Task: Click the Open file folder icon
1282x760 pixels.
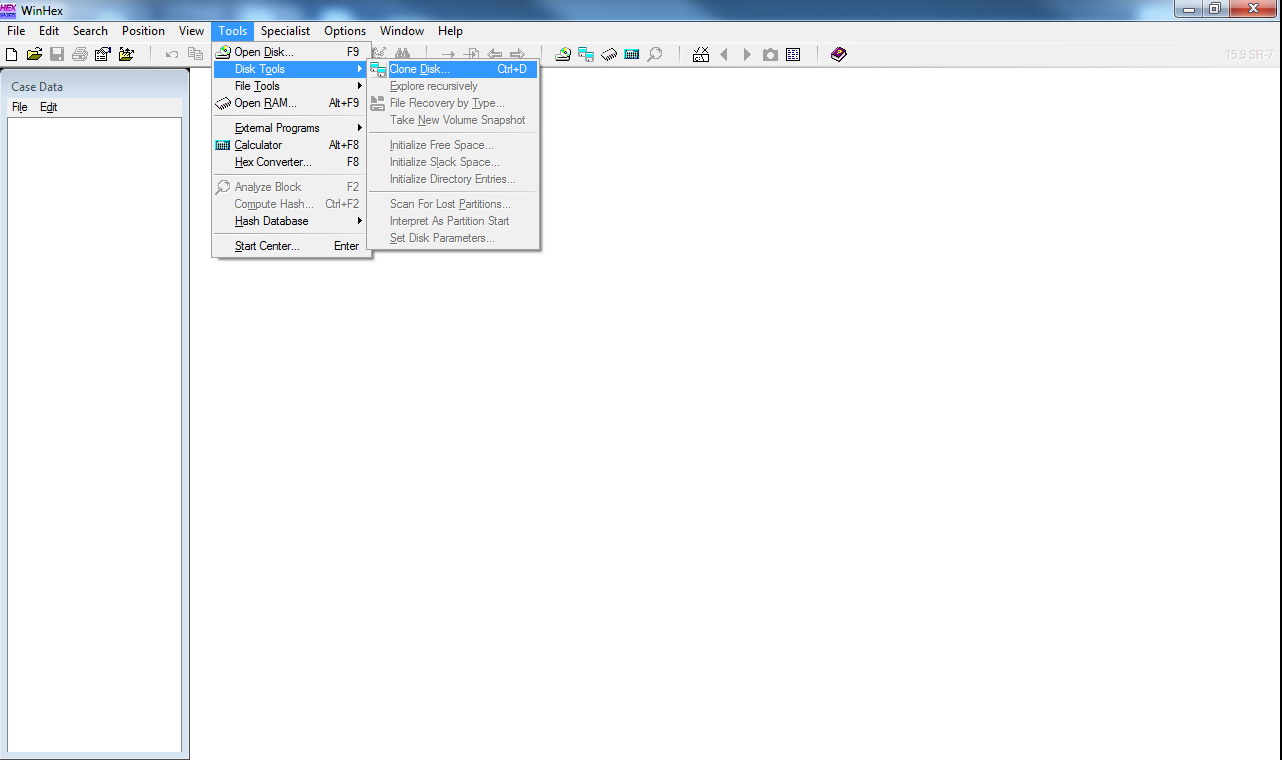Action: click(x=34, y=54)
